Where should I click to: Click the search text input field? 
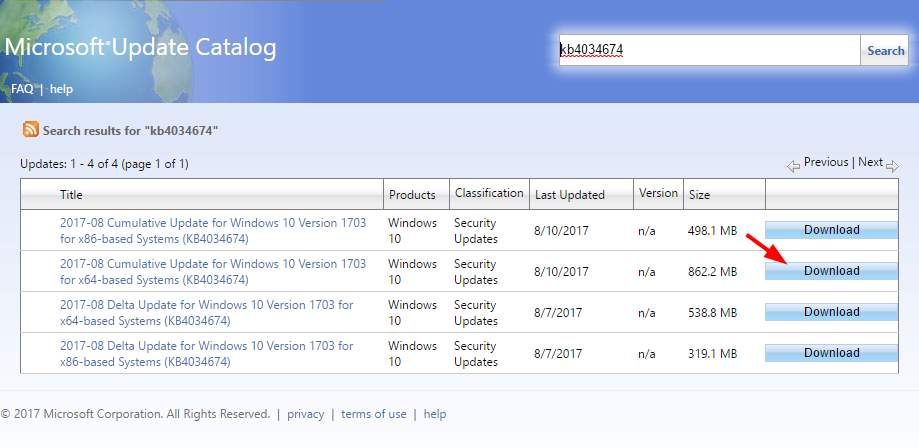click(708, 51)
